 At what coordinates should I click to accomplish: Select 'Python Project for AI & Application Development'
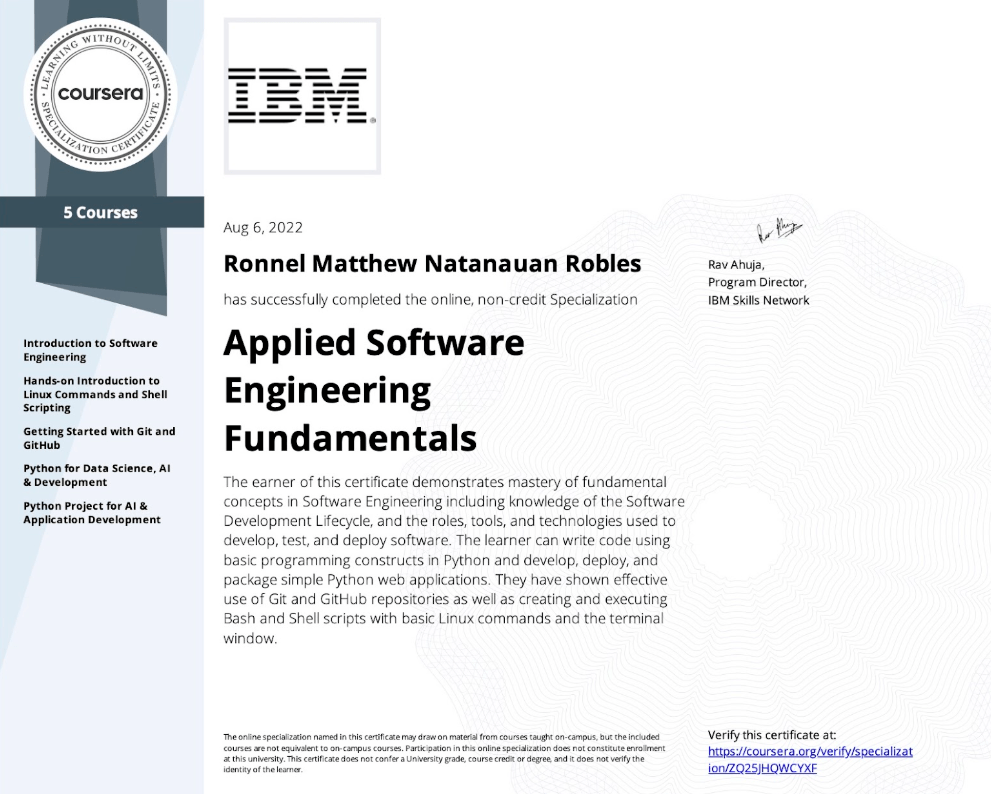pos(92,512)
